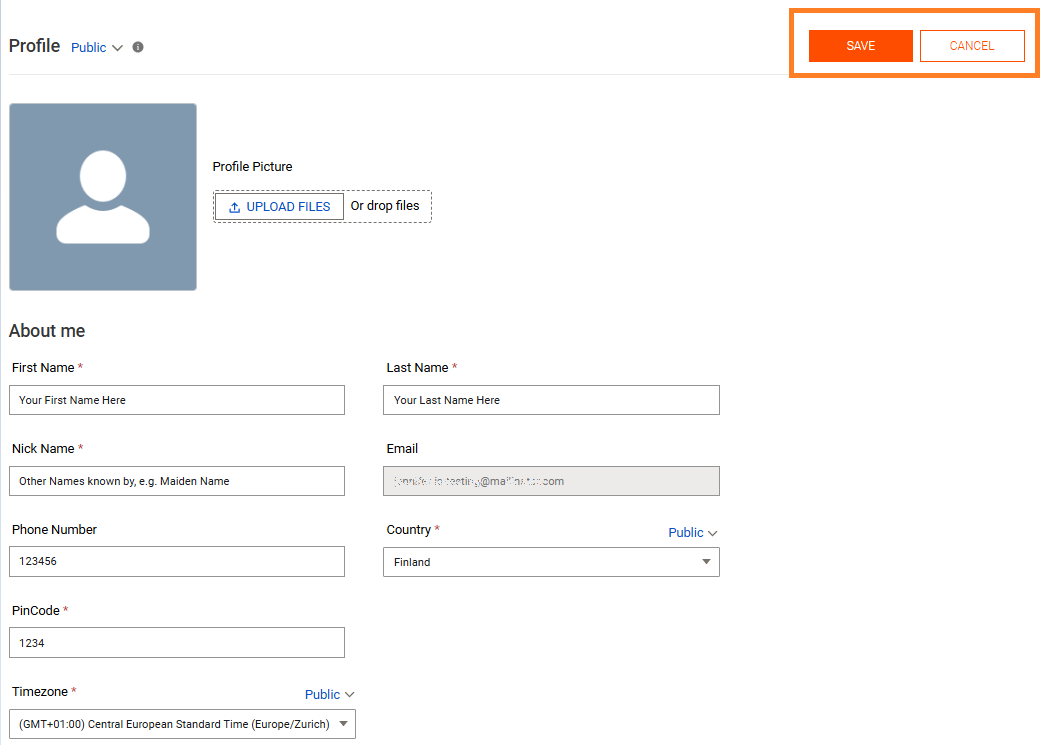1046x745 pixels.
Task: Click the upload arrow icon in Upload Files
Action: coord(235,207)
